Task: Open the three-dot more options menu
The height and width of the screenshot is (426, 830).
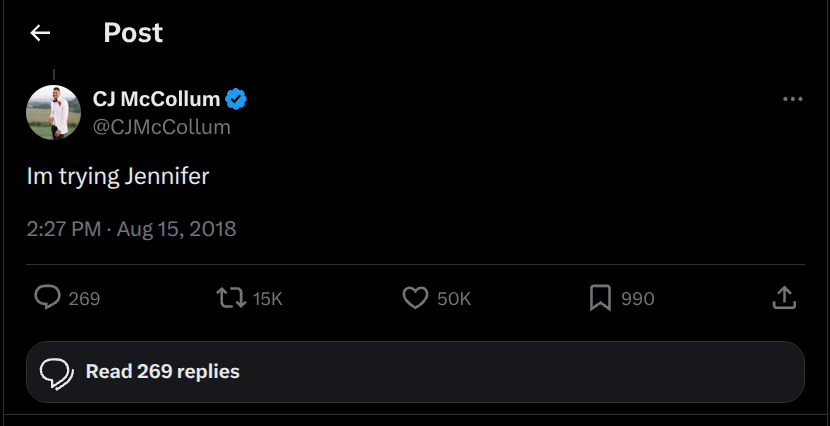Action: 792,99
